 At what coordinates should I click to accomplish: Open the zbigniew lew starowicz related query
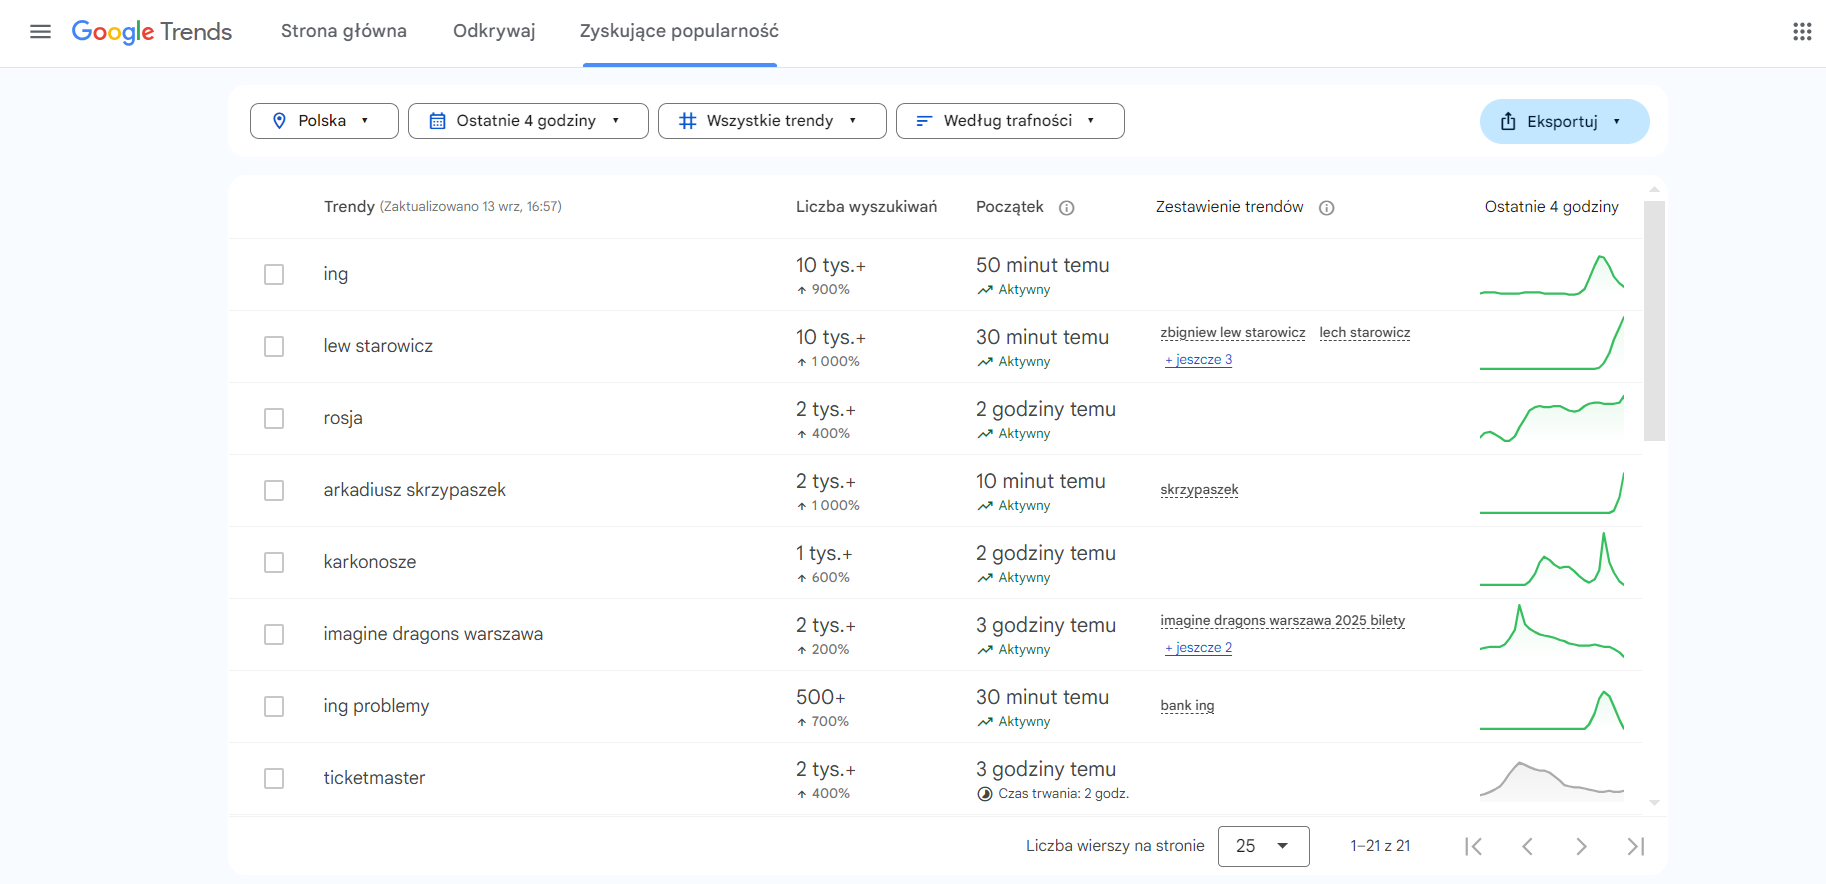pyautogui.click(x=1233, y=333)
